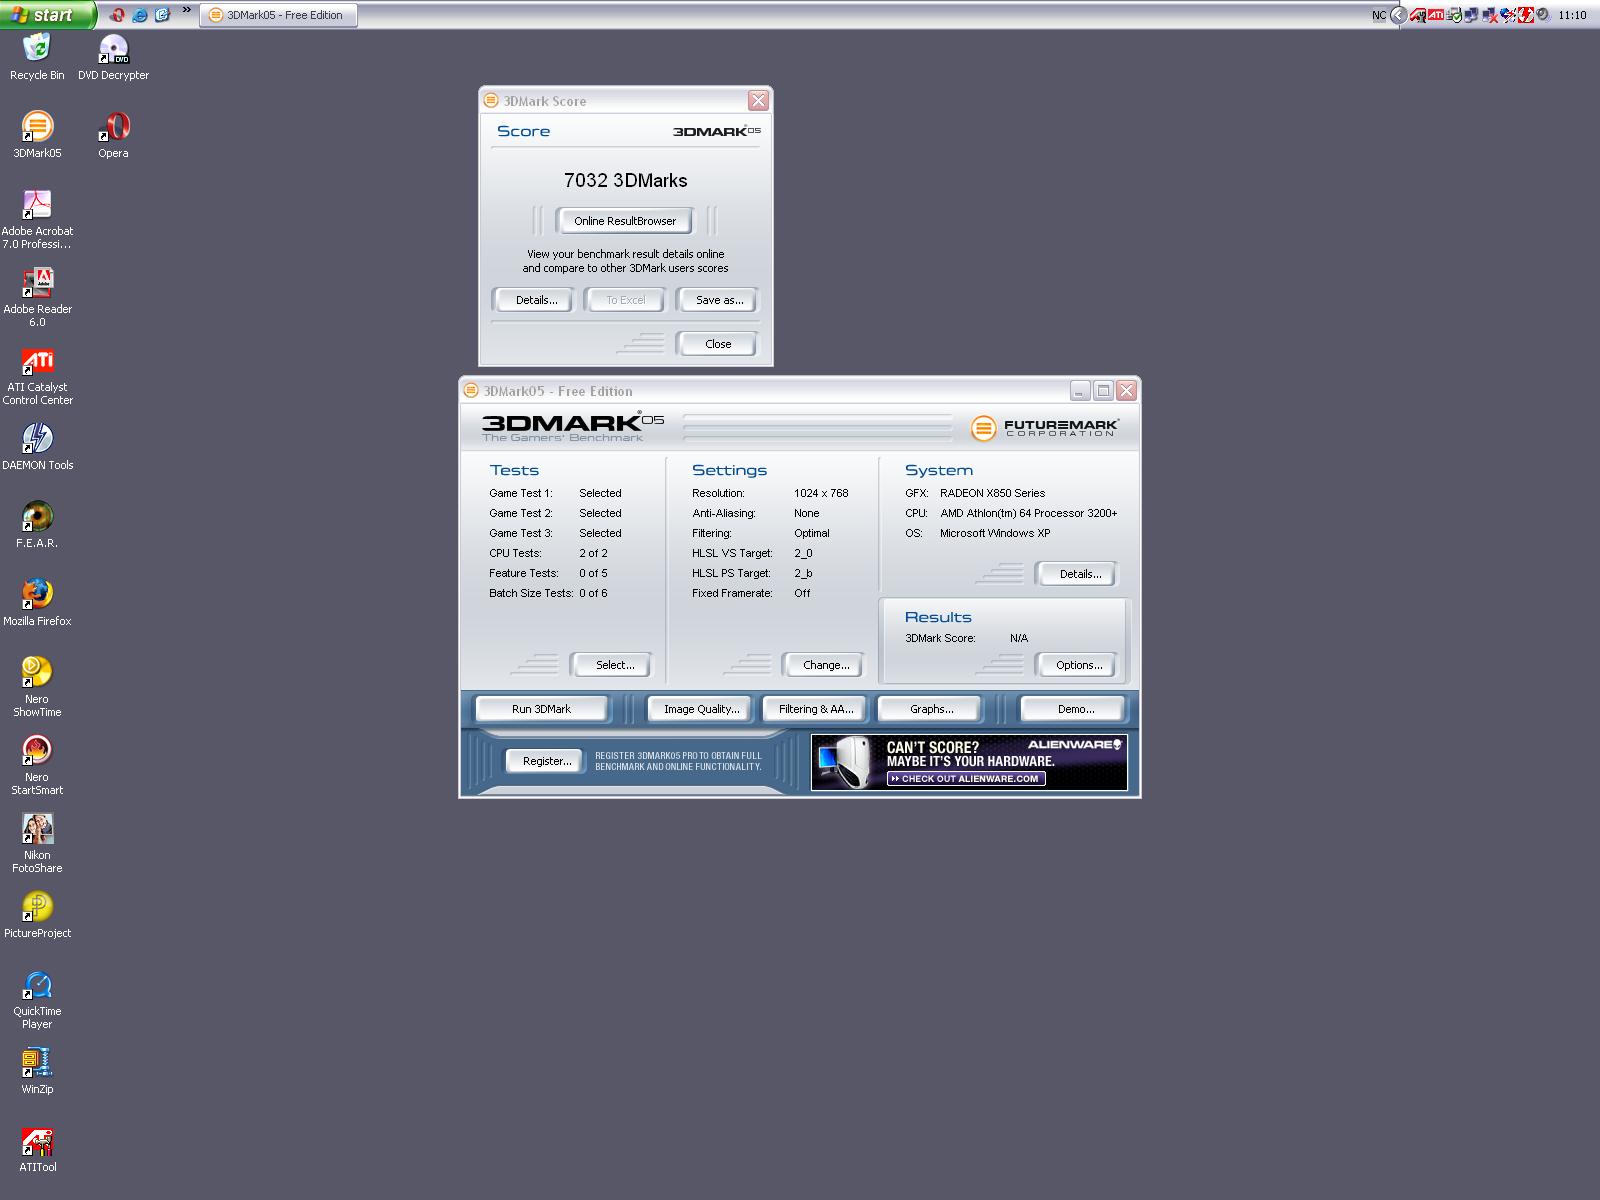Viewport: 1600px width, 1200px height.
Task: Launch Internet Explorer from quick launch
Action: click(140, 15)
